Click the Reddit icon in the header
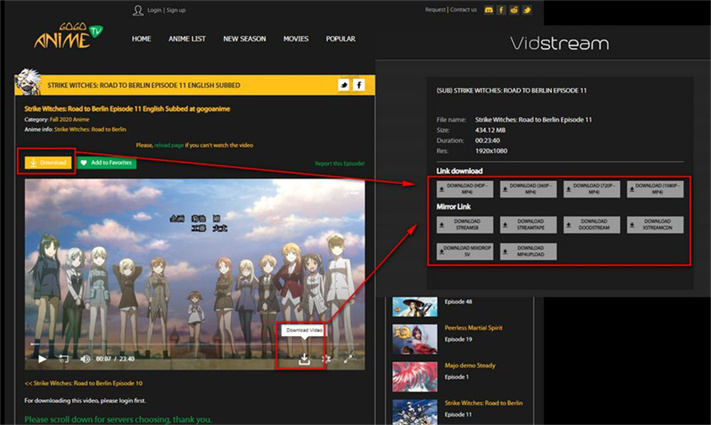Image resolution: width=711 pixels, height=425 pixels. (x=514, y=10)
